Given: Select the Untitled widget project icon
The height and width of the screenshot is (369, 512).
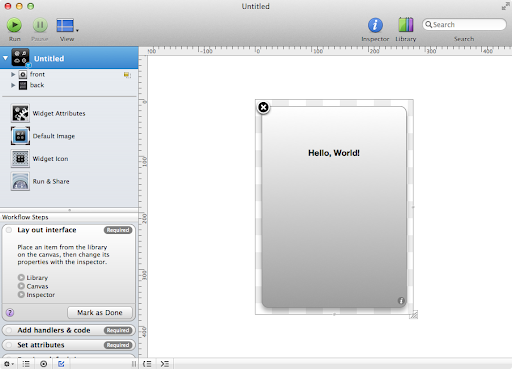Looking at the screenshot, I should 20,57.
